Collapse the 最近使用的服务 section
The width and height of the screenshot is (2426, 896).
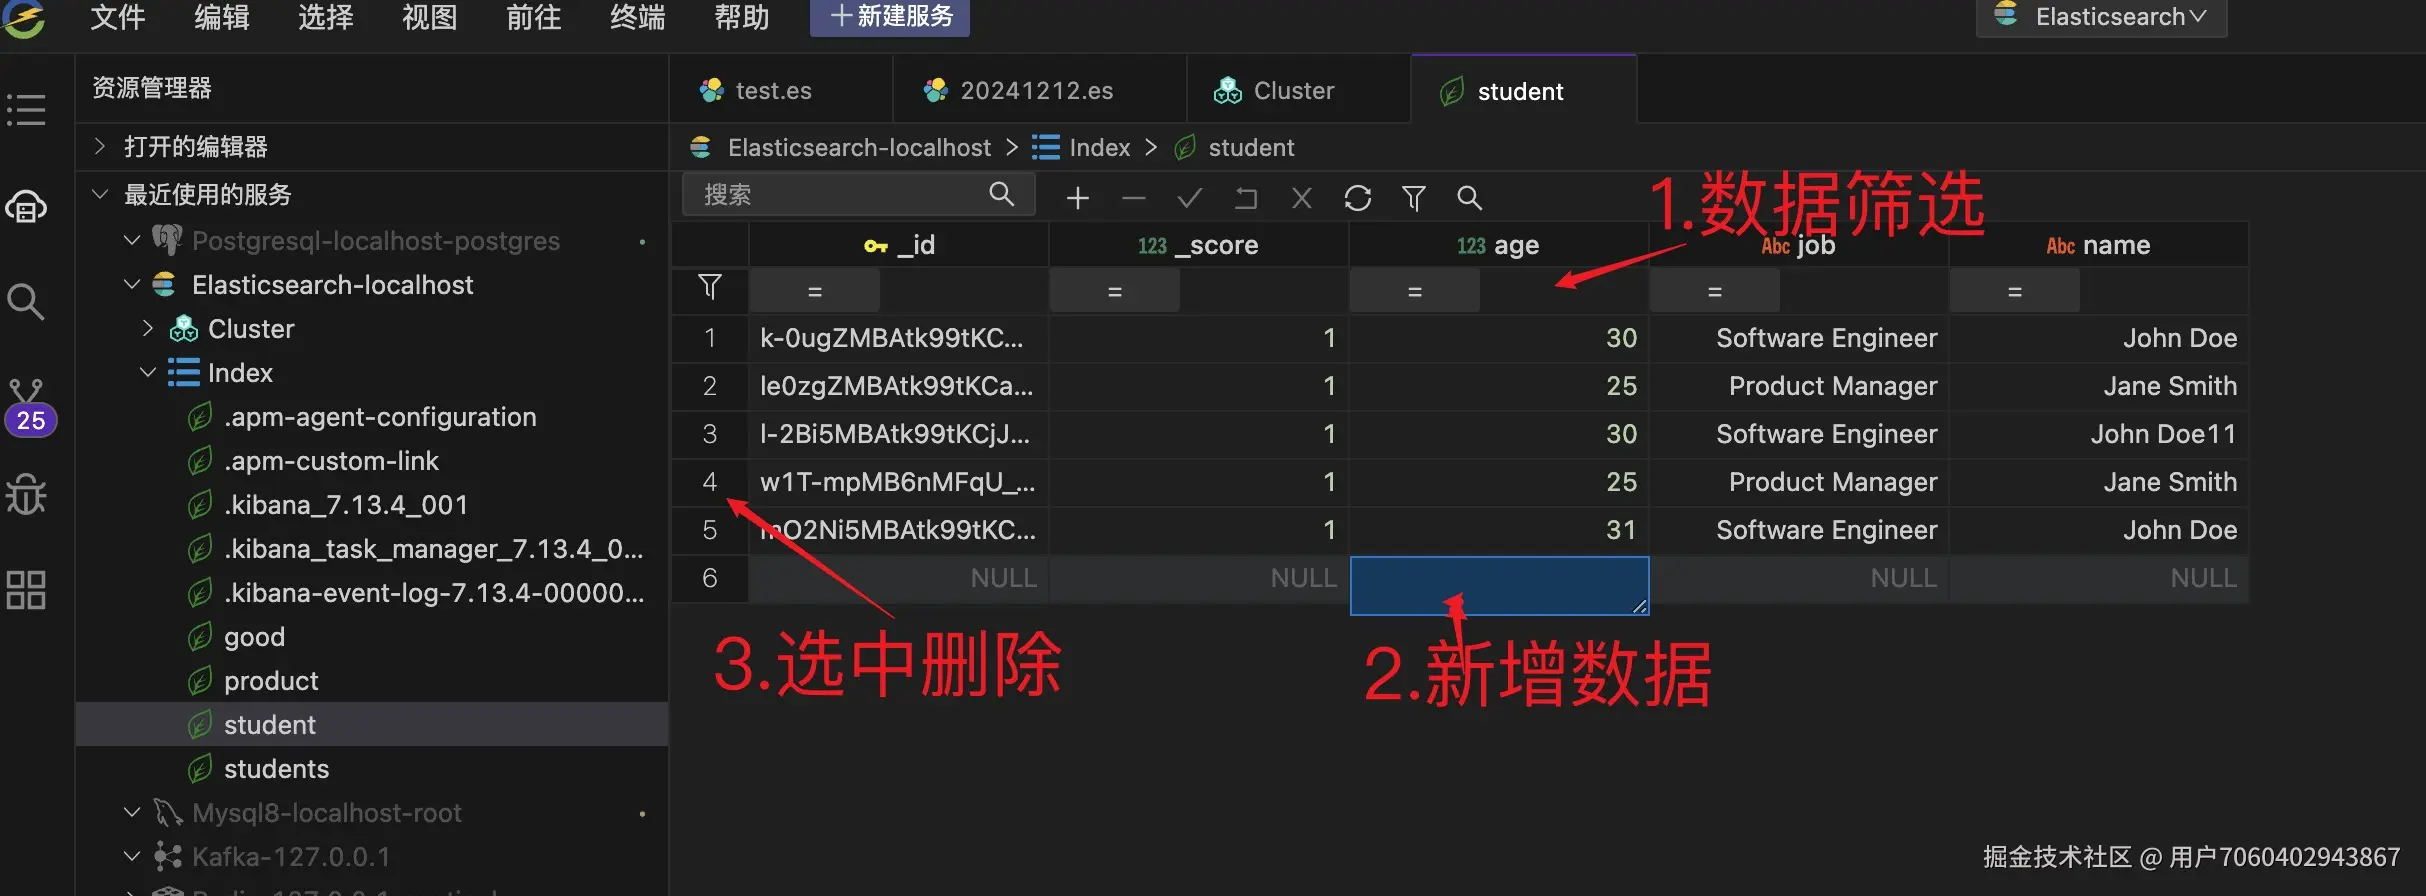pyautogui.click(x=99, y=194)
